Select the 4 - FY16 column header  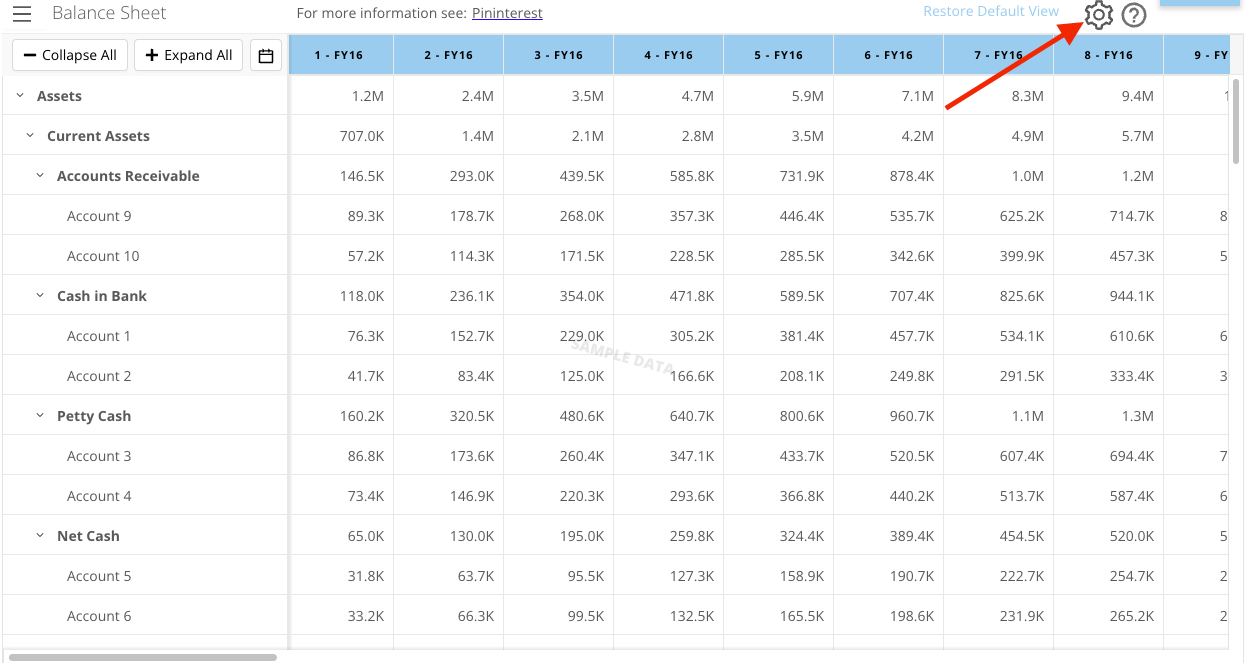pos(669,55)
